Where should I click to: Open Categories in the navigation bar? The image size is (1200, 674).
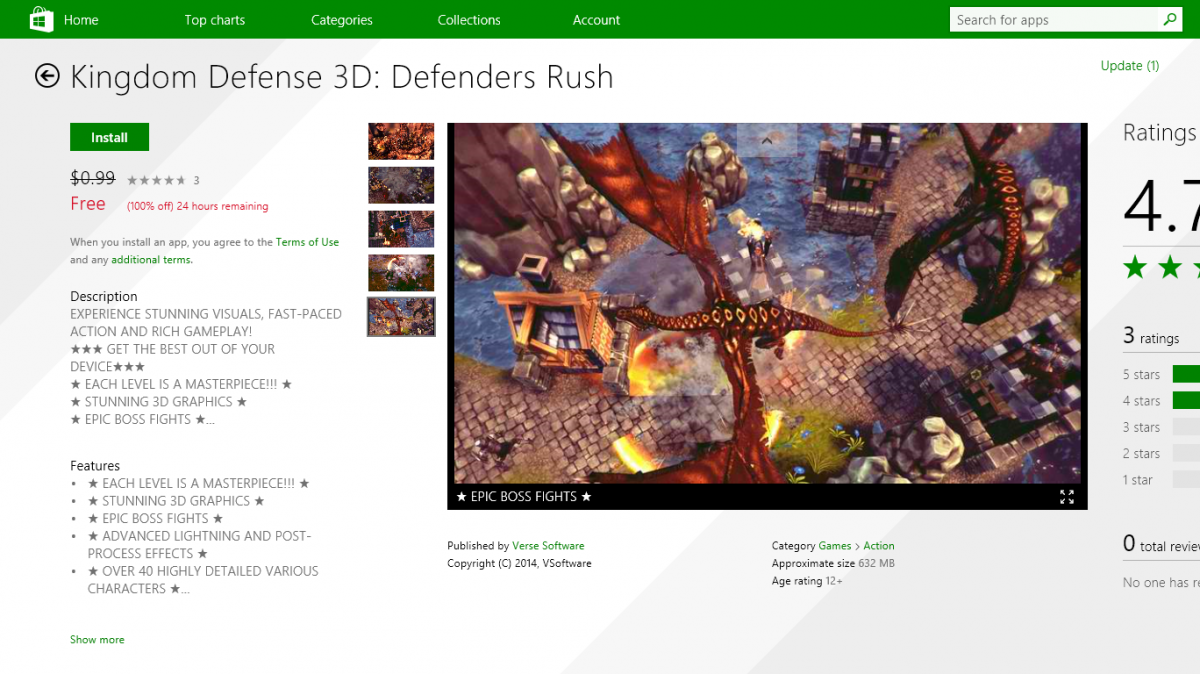[342, 20]
